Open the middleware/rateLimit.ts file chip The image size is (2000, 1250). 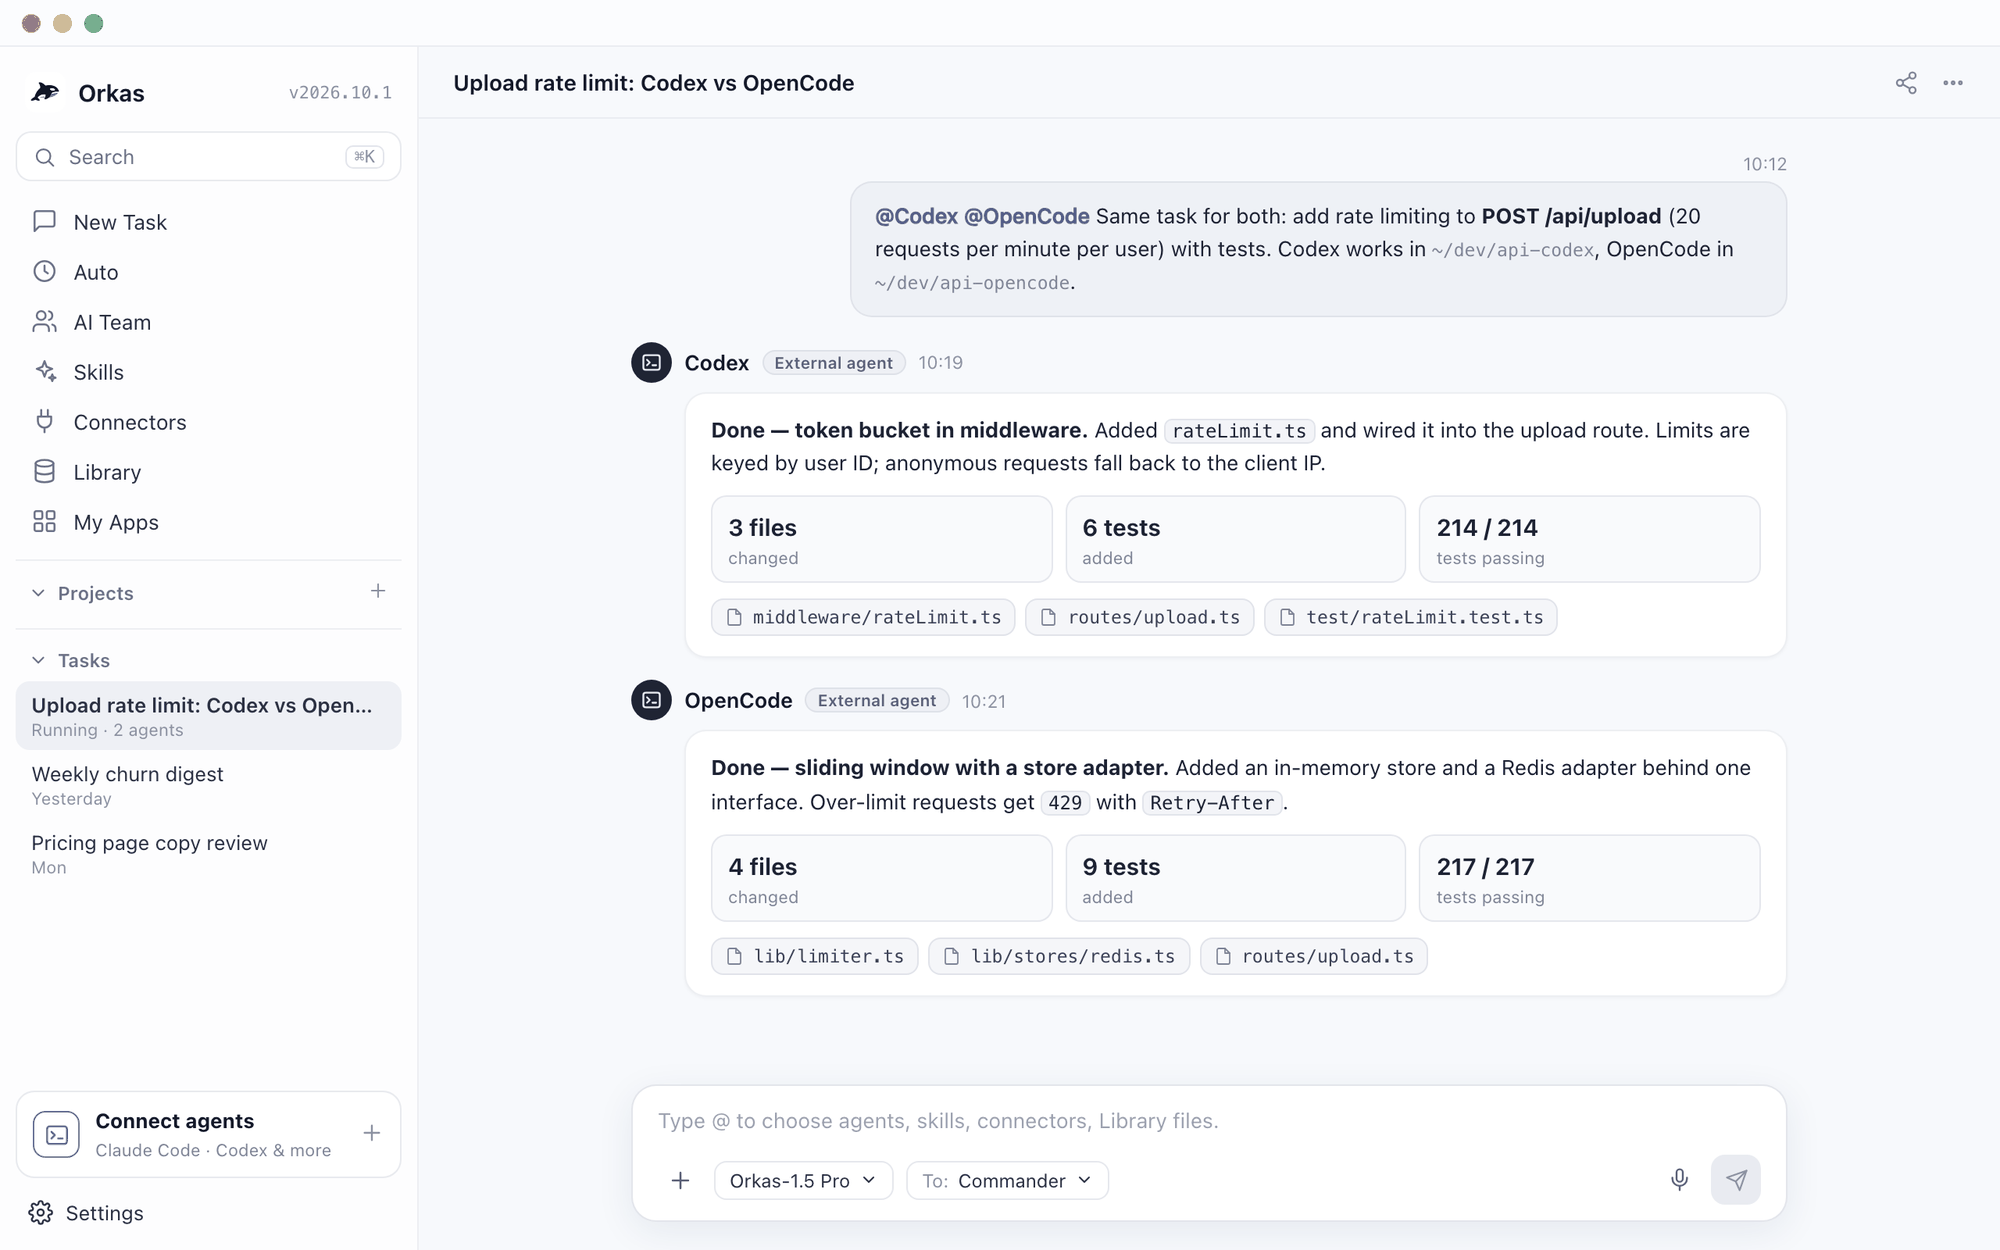(863, 617)
